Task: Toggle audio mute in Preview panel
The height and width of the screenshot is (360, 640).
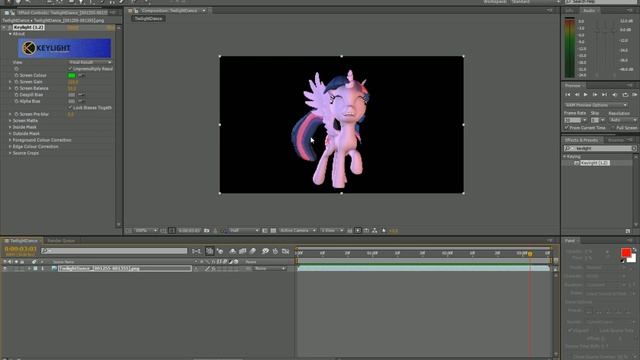Action: click(x=615, y=95)
